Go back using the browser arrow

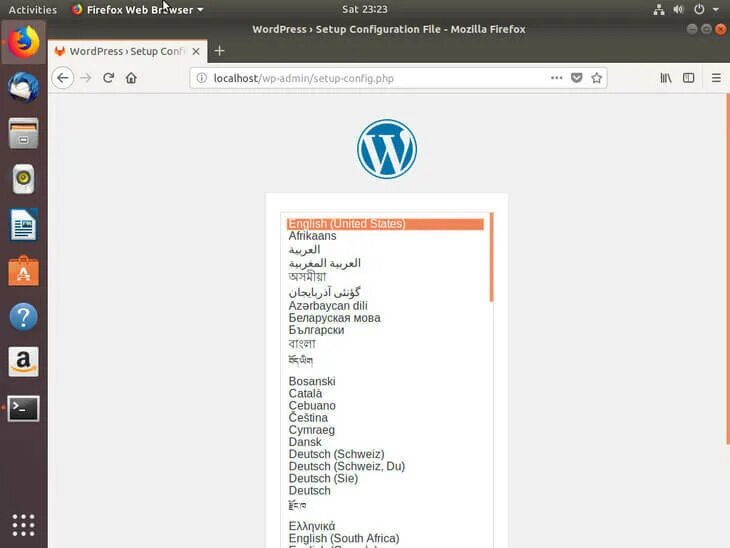pyautogui.click(x=63, y=78)
